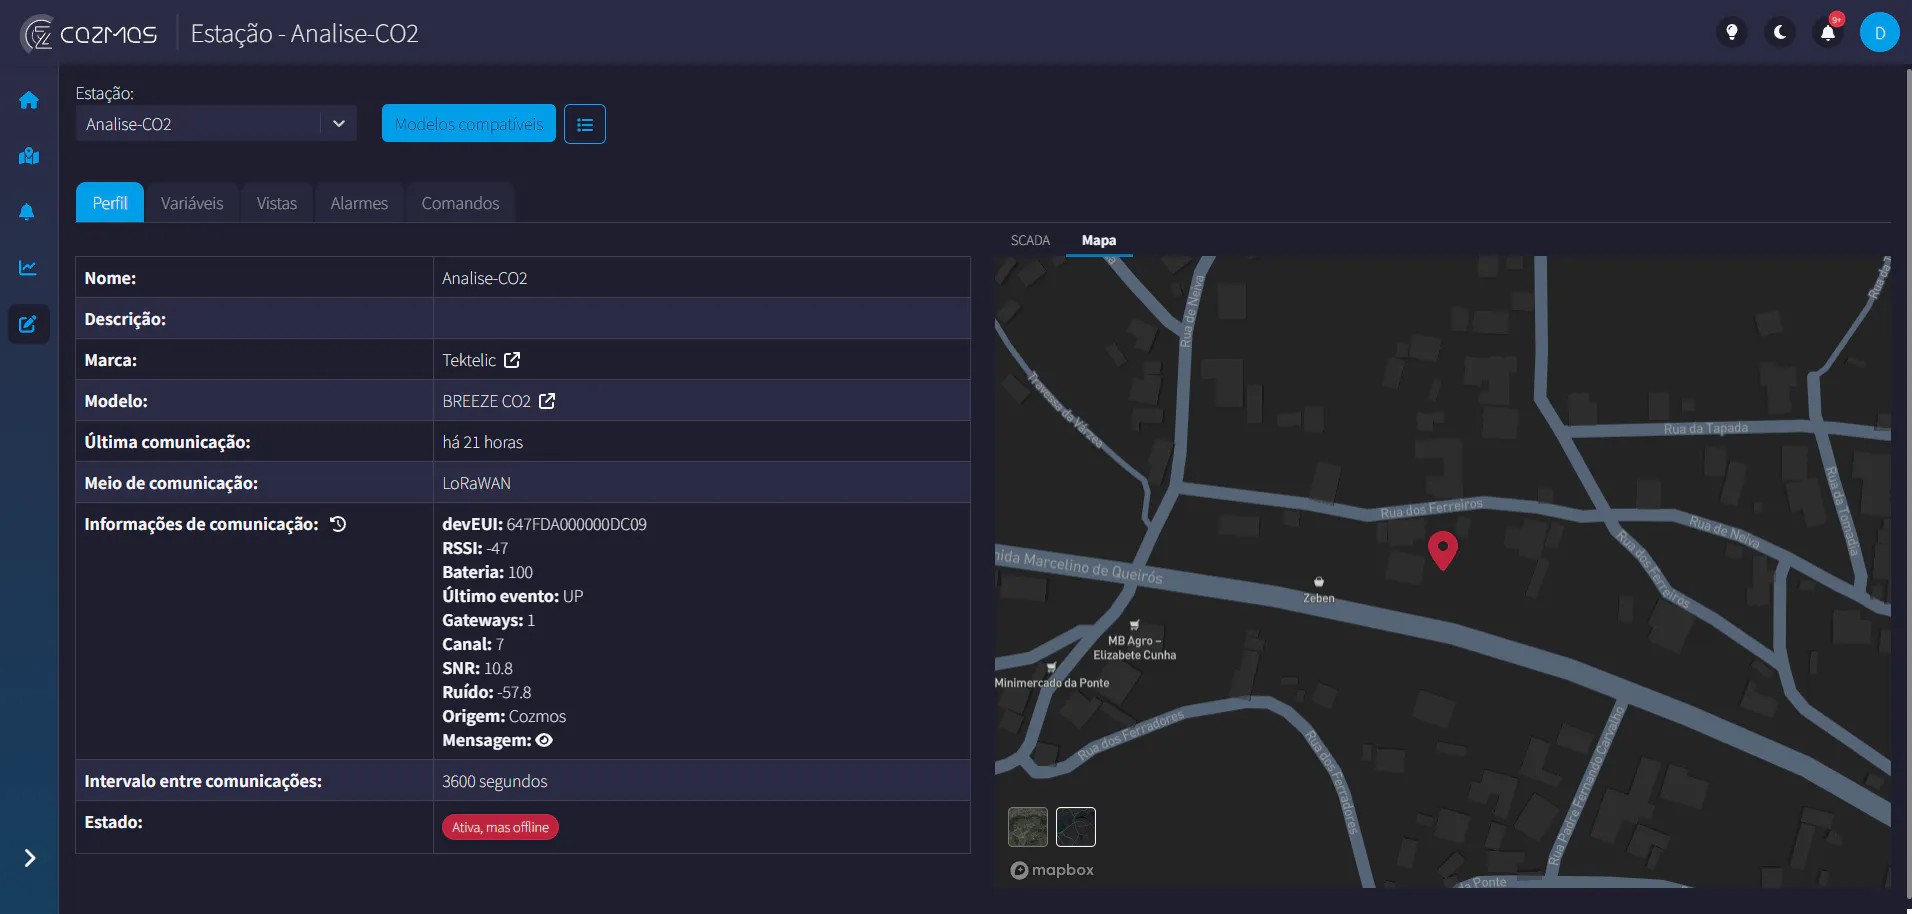The height and width of the screenshot is (914, 1912).
Task: Select dark map style thumbnail
Action: point(1076,827)
